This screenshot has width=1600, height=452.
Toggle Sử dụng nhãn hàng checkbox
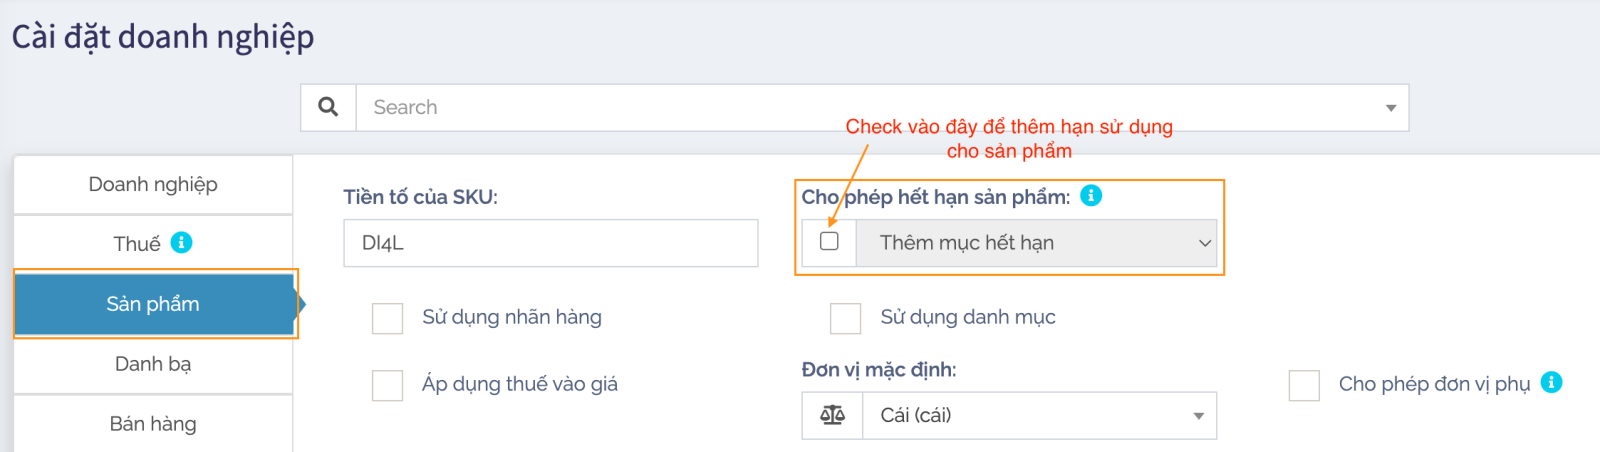387,318
